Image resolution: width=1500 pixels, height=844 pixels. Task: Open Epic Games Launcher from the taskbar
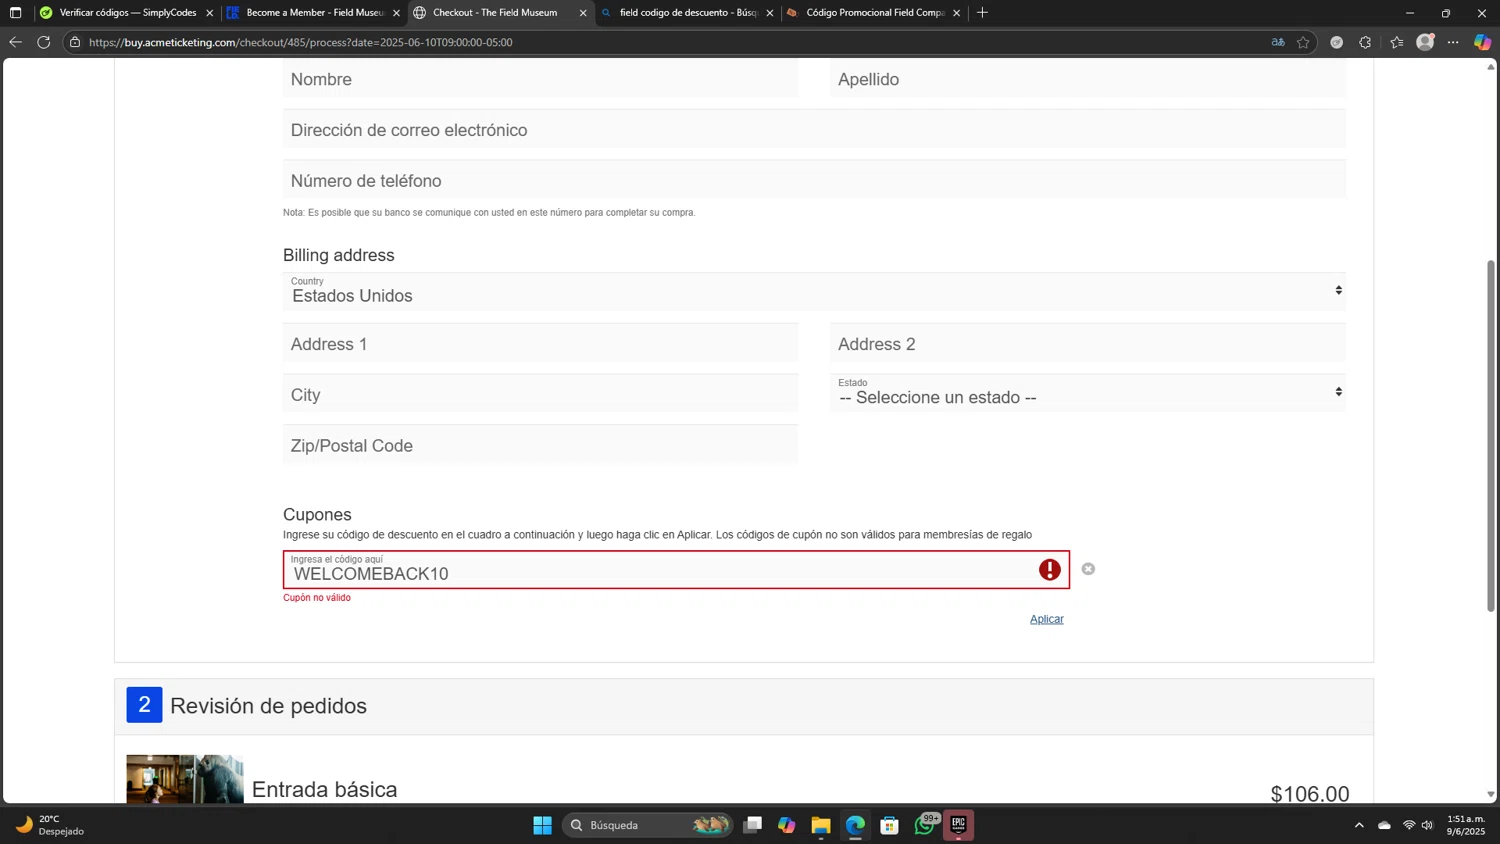958,825
